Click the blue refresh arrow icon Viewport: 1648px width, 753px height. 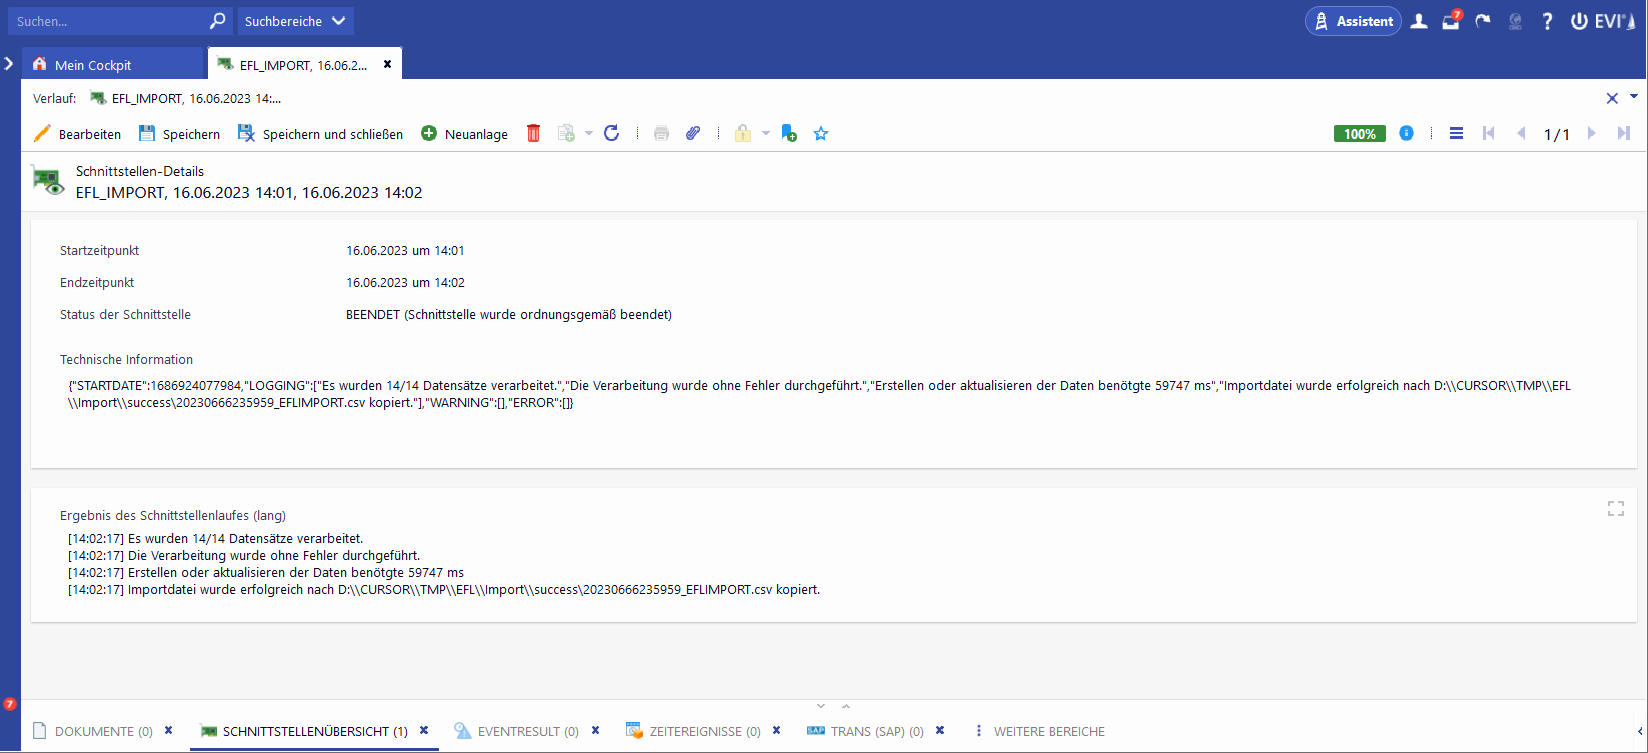(x=612, y=133)
